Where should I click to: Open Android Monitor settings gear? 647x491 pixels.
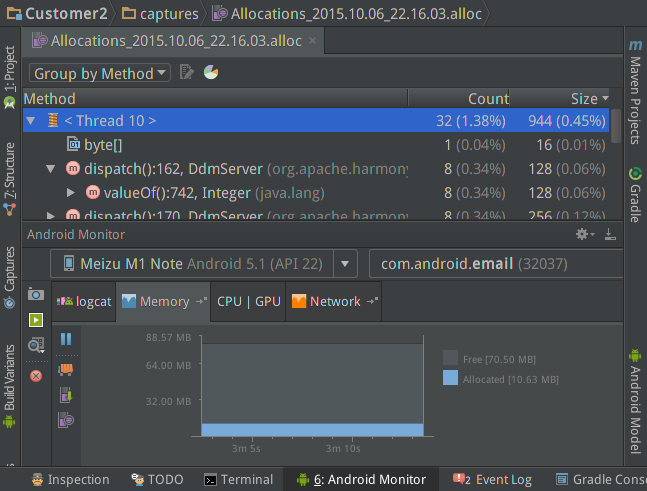[585, 234]
